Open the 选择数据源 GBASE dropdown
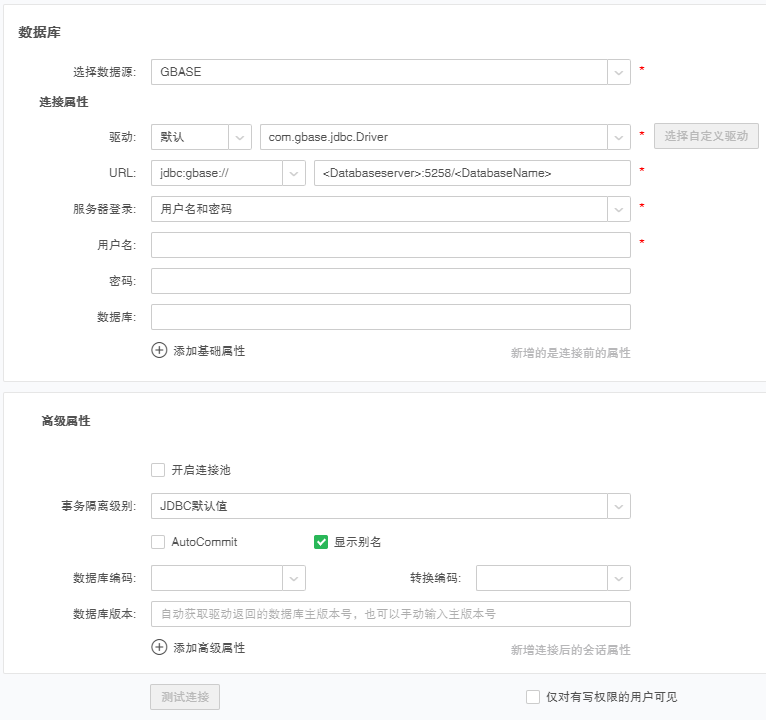The image size is (766, 720). tap(619, 72)
